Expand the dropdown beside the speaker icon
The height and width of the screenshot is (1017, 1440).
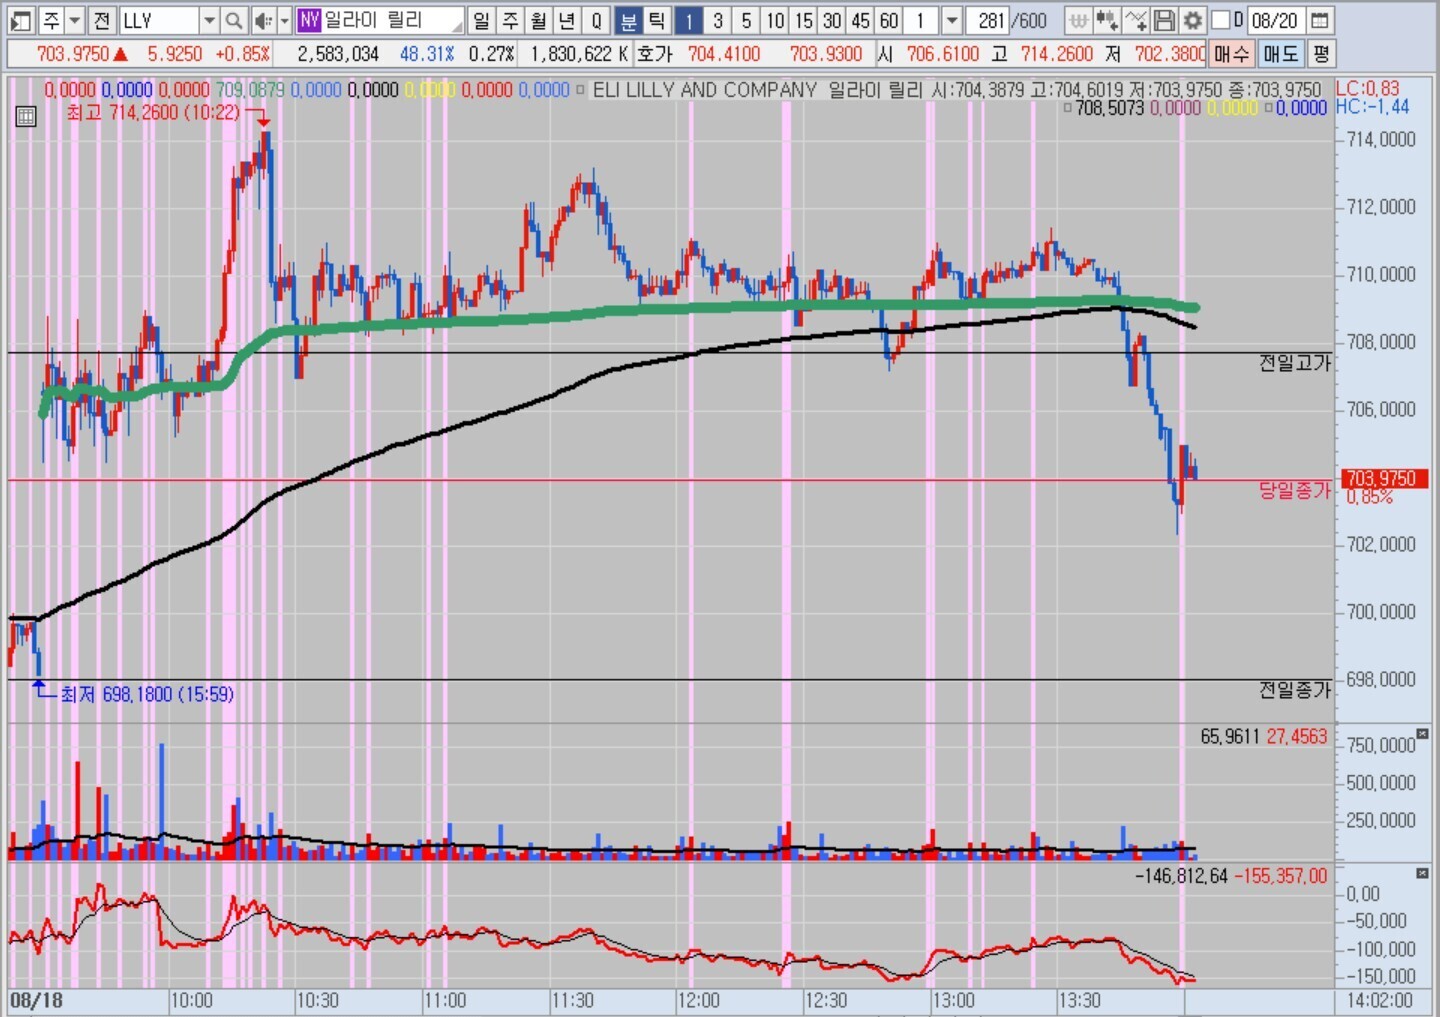click(284, 20)
